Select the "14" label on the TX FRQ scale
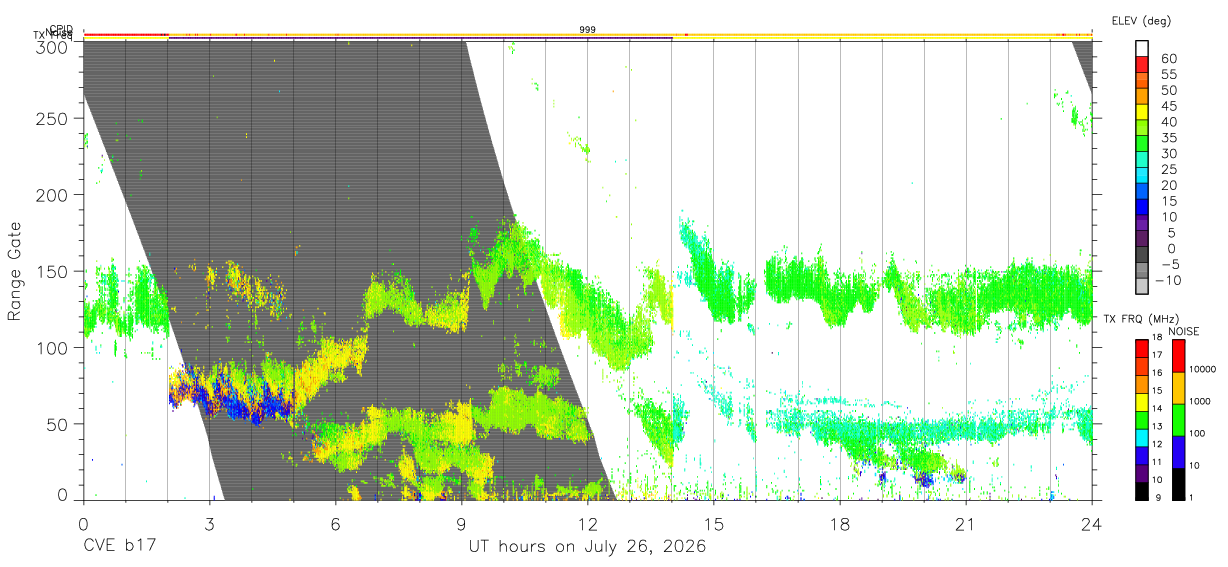The width and height of the screenshot is (1228, 567). [x=1159, y=409]
